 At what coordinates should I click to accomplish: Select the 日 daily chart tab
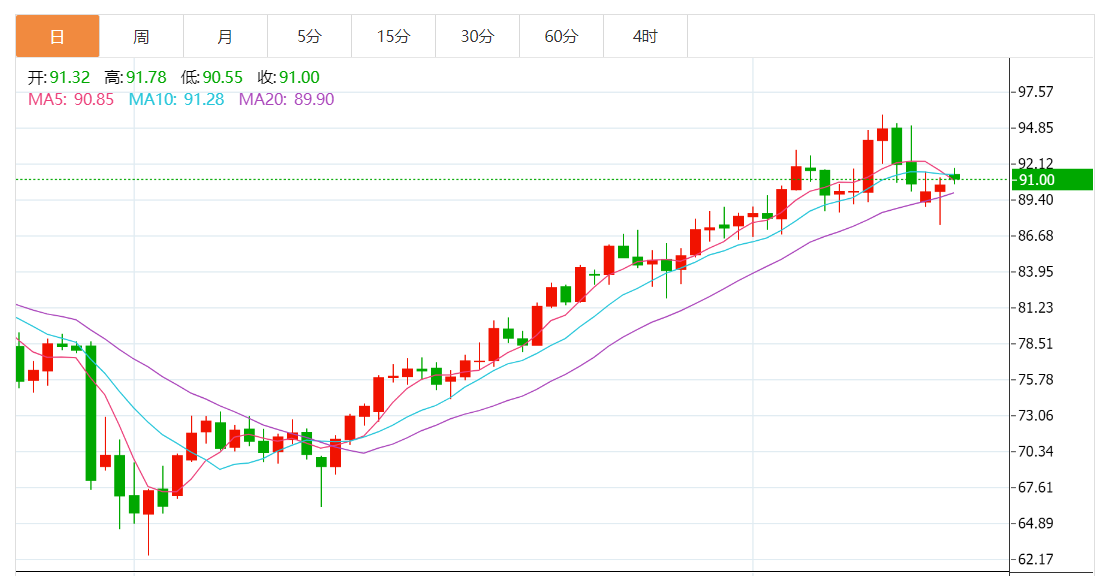tap(57, 37)
